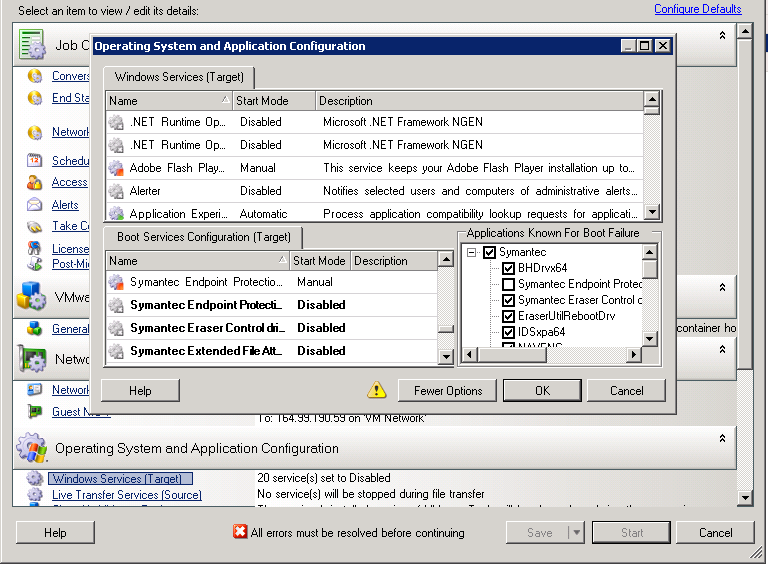Sort services by Start Mode column
The width and height of the screenshot is (768, 564).
point(273,101)
